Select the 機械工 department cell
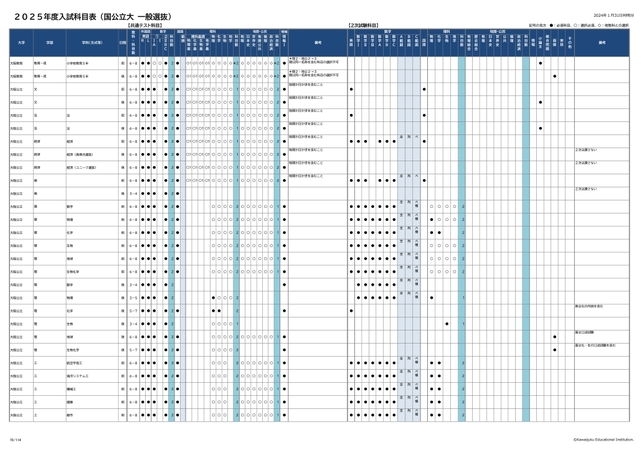This screenshot has width=644, height=455. [x=72, y=389]
